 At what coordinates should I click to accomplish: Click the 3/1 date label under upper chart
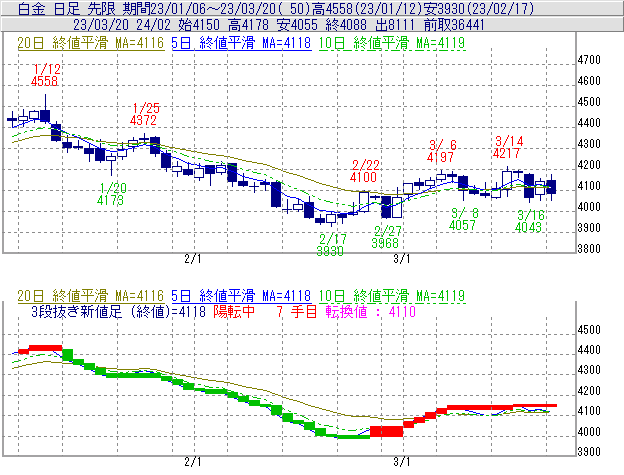(402, 259)
